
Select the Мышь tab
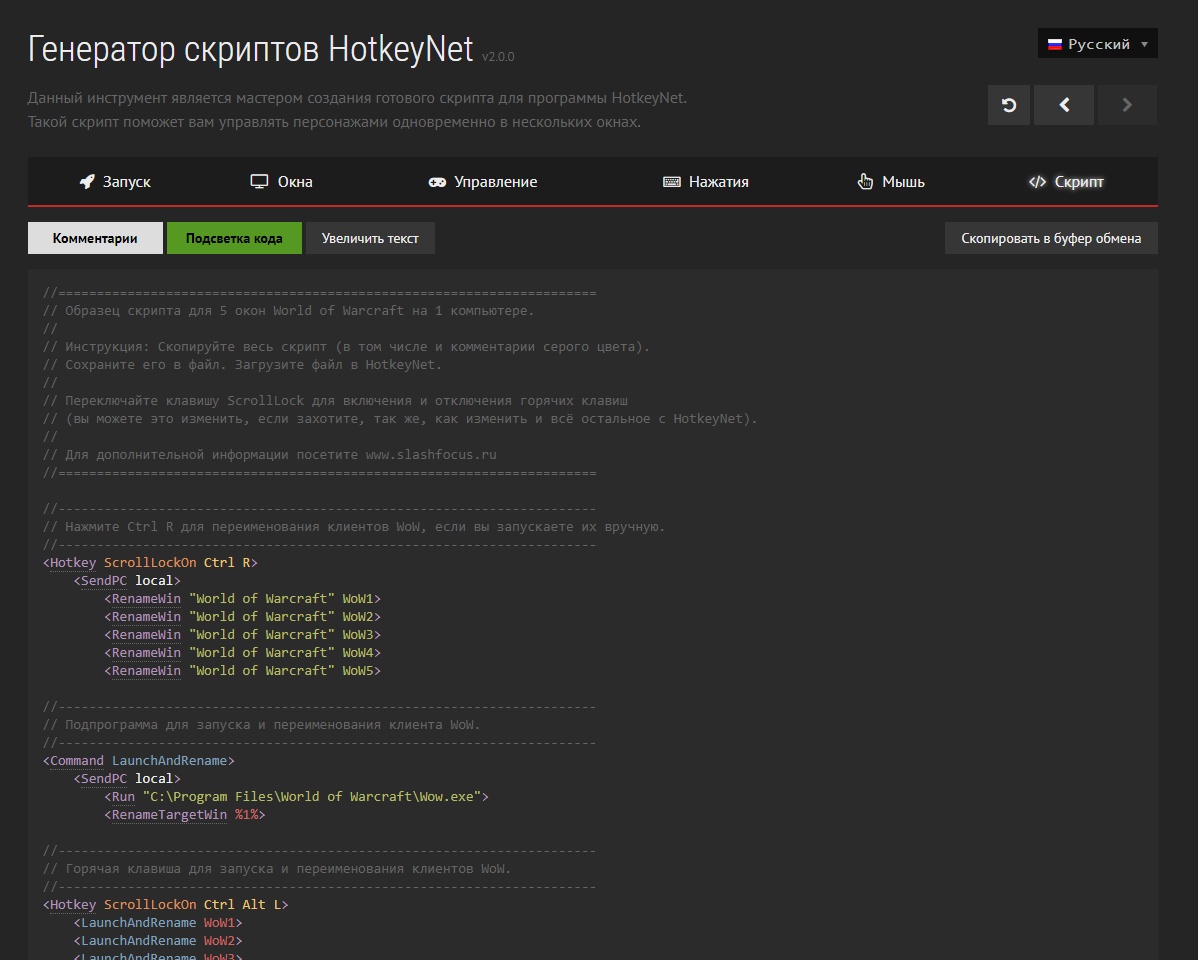click(x=891, y=182)
